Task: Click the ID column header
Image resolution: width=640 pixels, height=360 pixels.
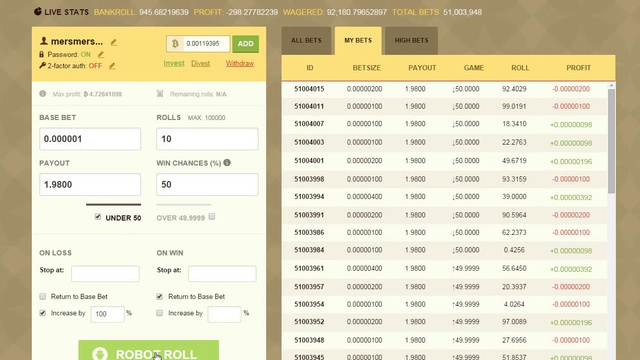Action: 310,68
